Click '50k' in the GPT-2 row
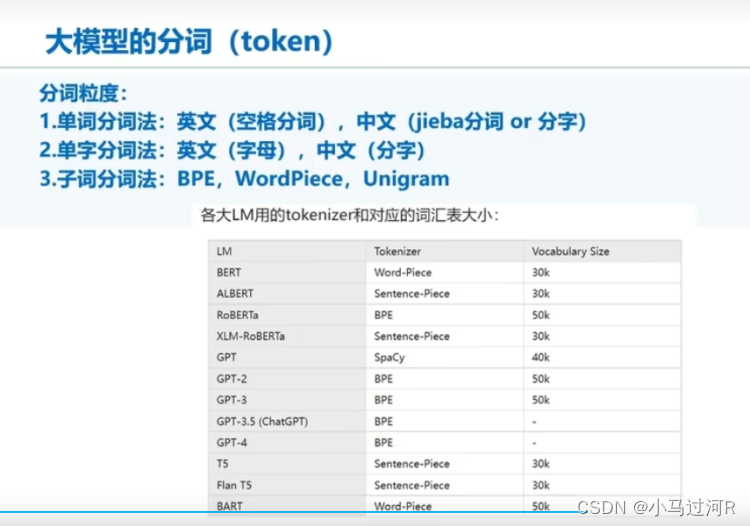 pos(541,379)
